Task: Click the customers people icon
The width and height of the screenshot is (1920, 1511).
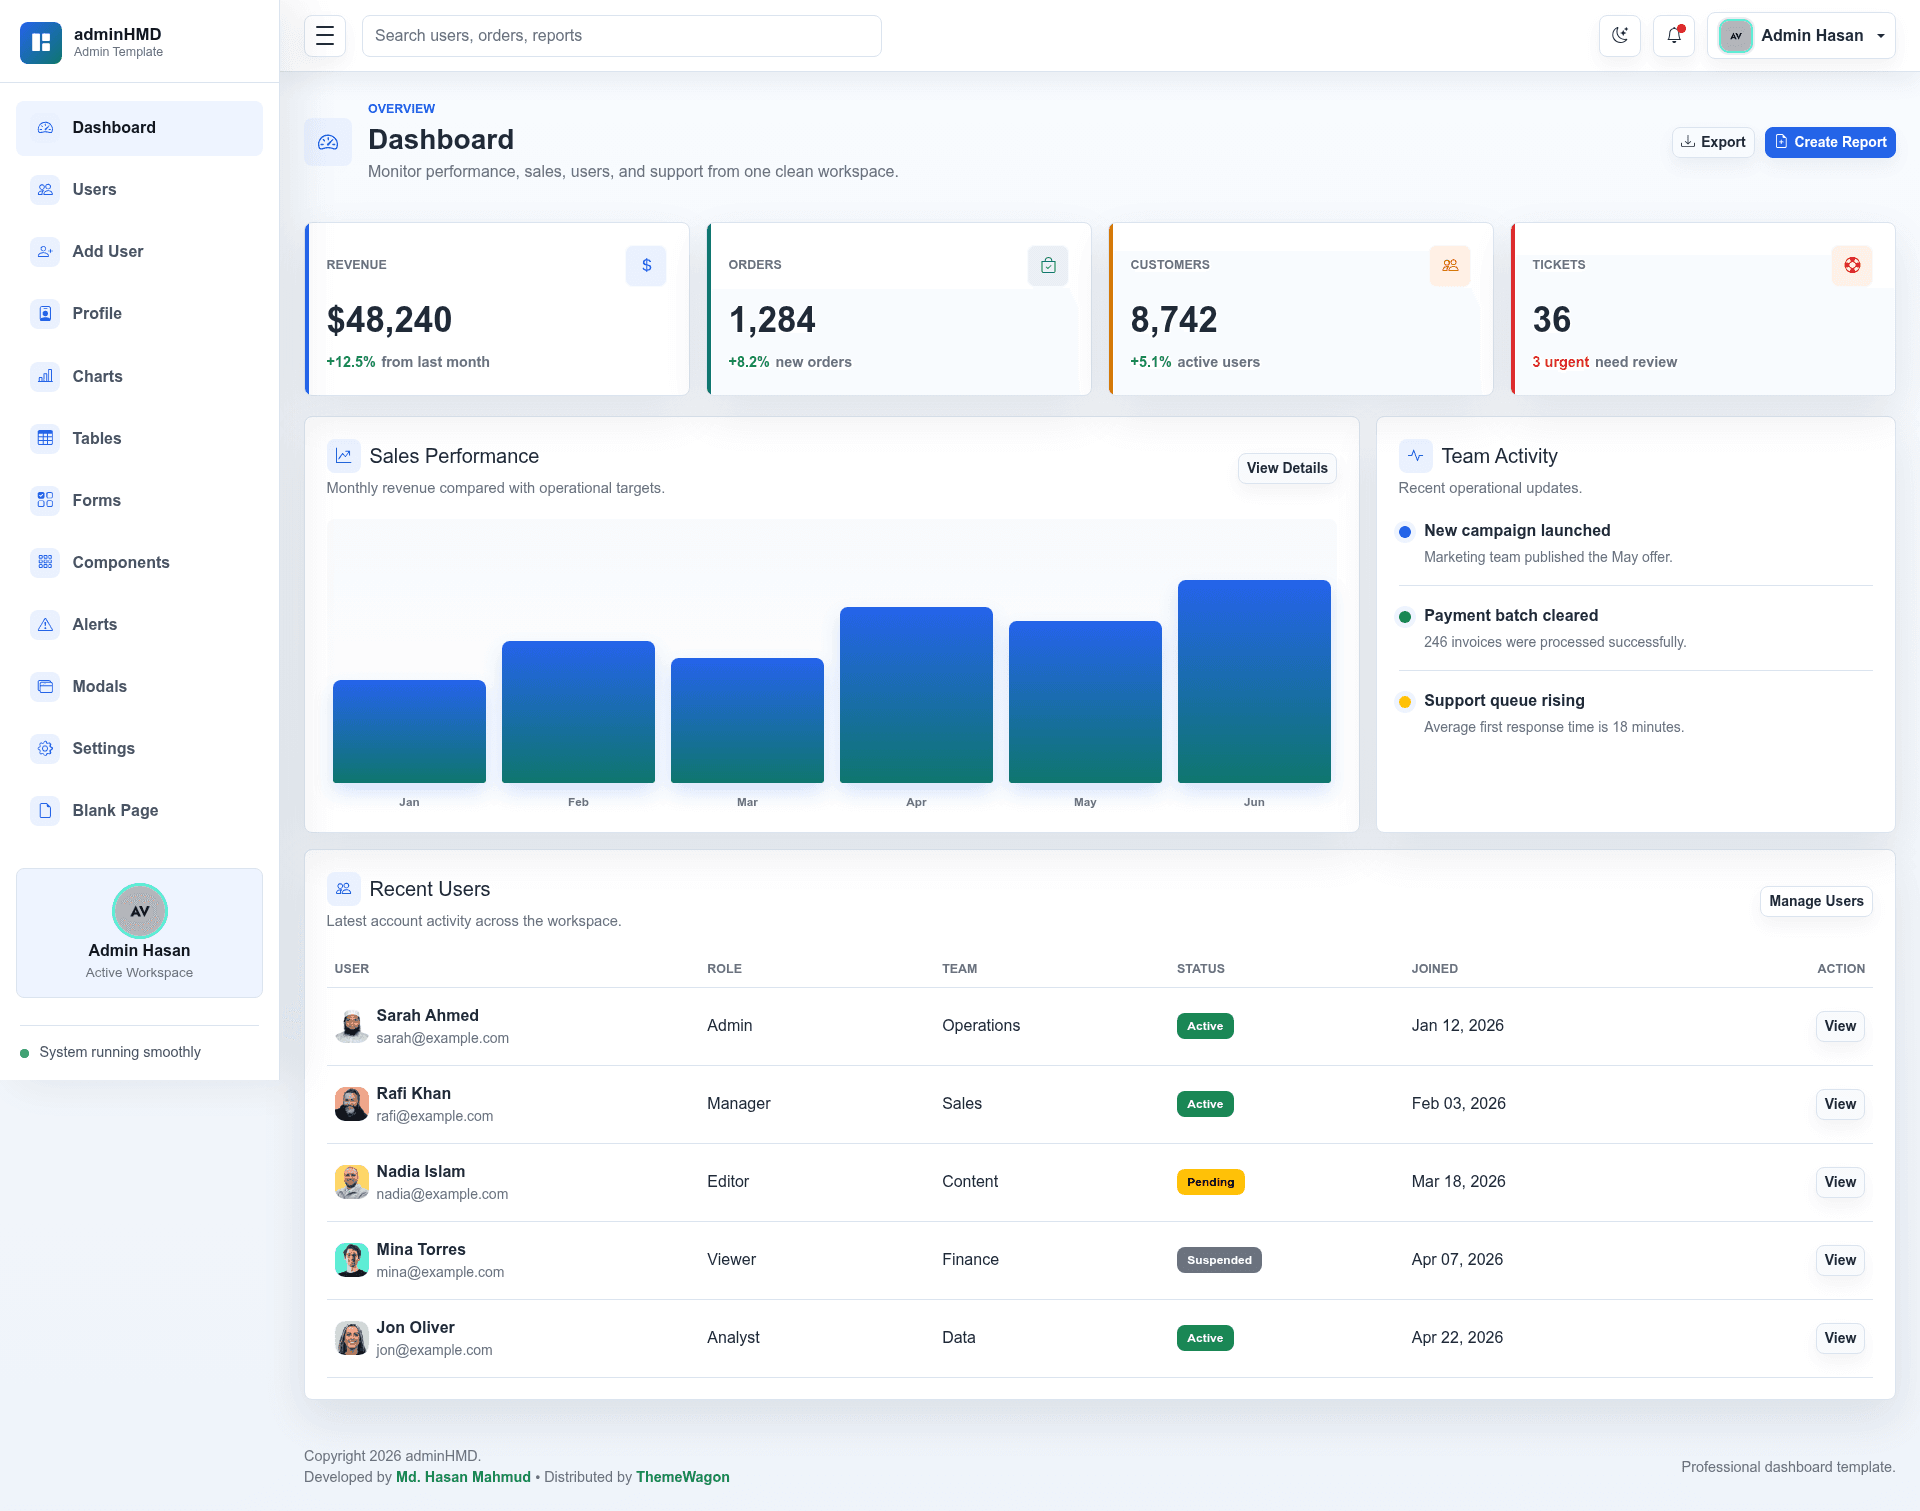Action: (x=1450, y=266)
